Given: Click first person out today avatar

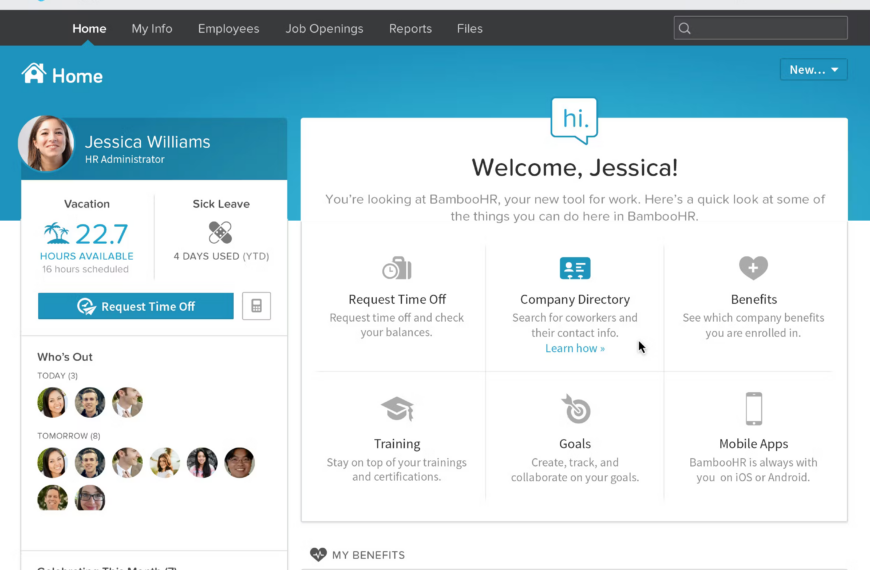Looking at the screenshot, I should (x=52, y=402).
